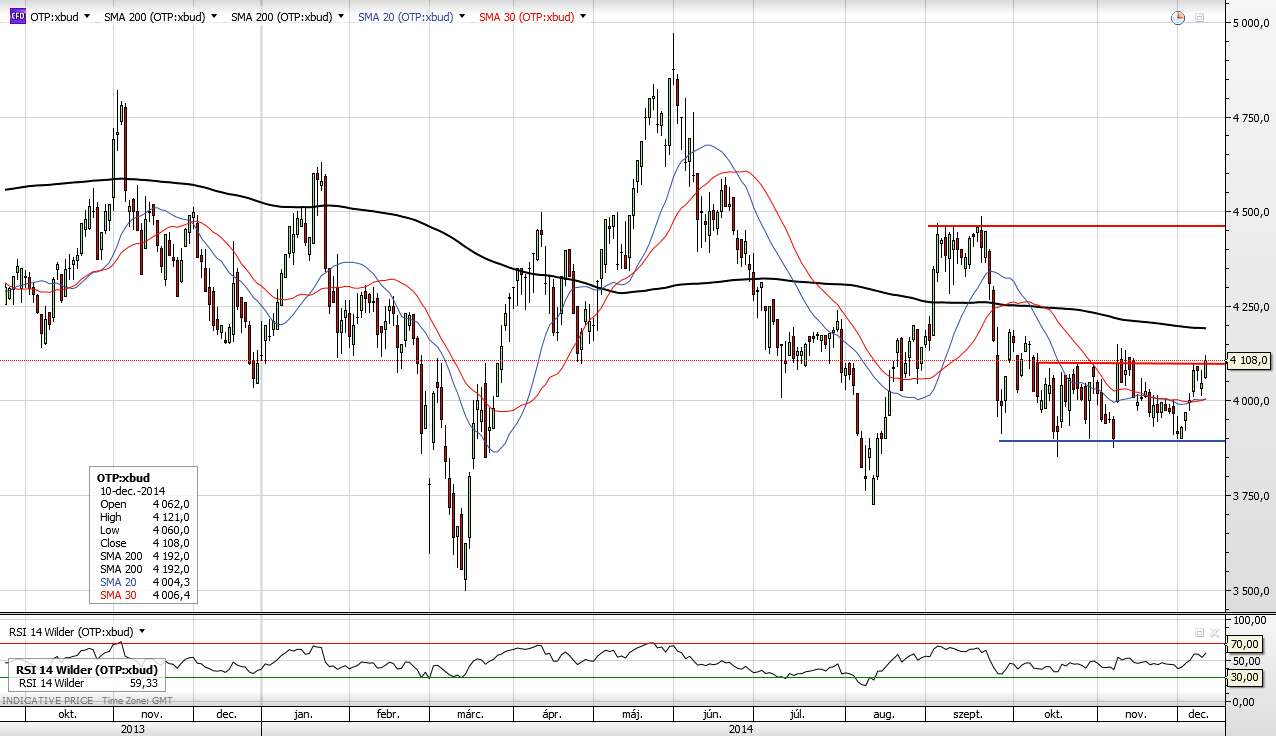Screen dimensions: 1276x736
Task: Click the 4 750,0 price axis label
Action: click(1252, 118)
